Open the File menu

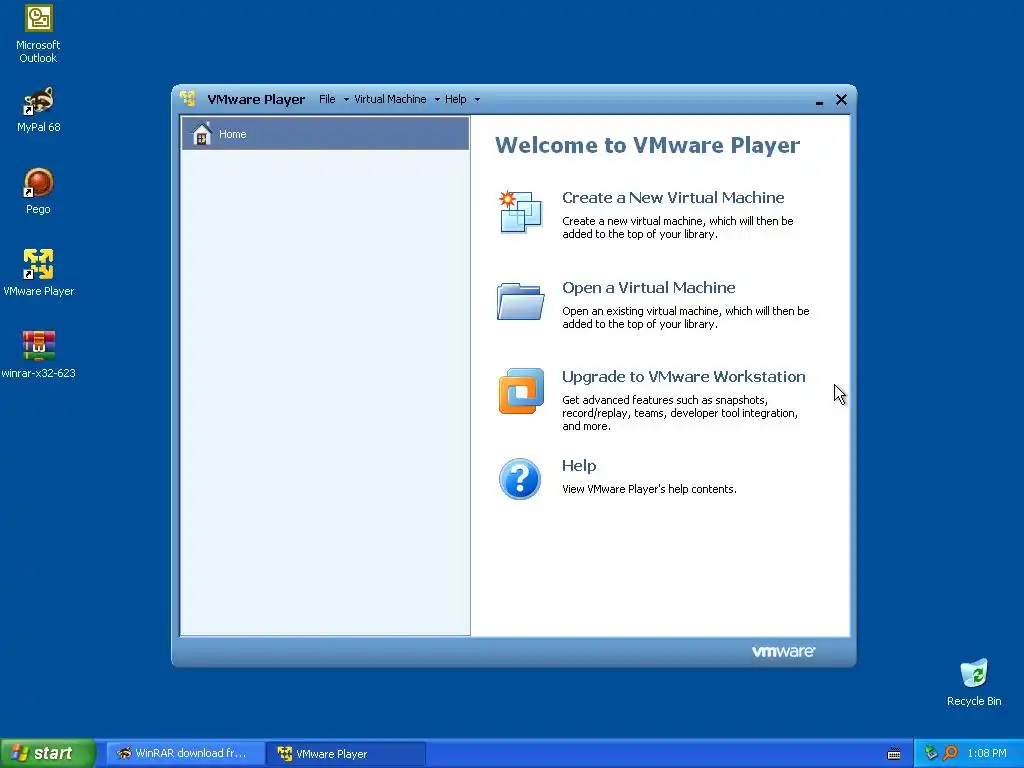tap(327, 99)
